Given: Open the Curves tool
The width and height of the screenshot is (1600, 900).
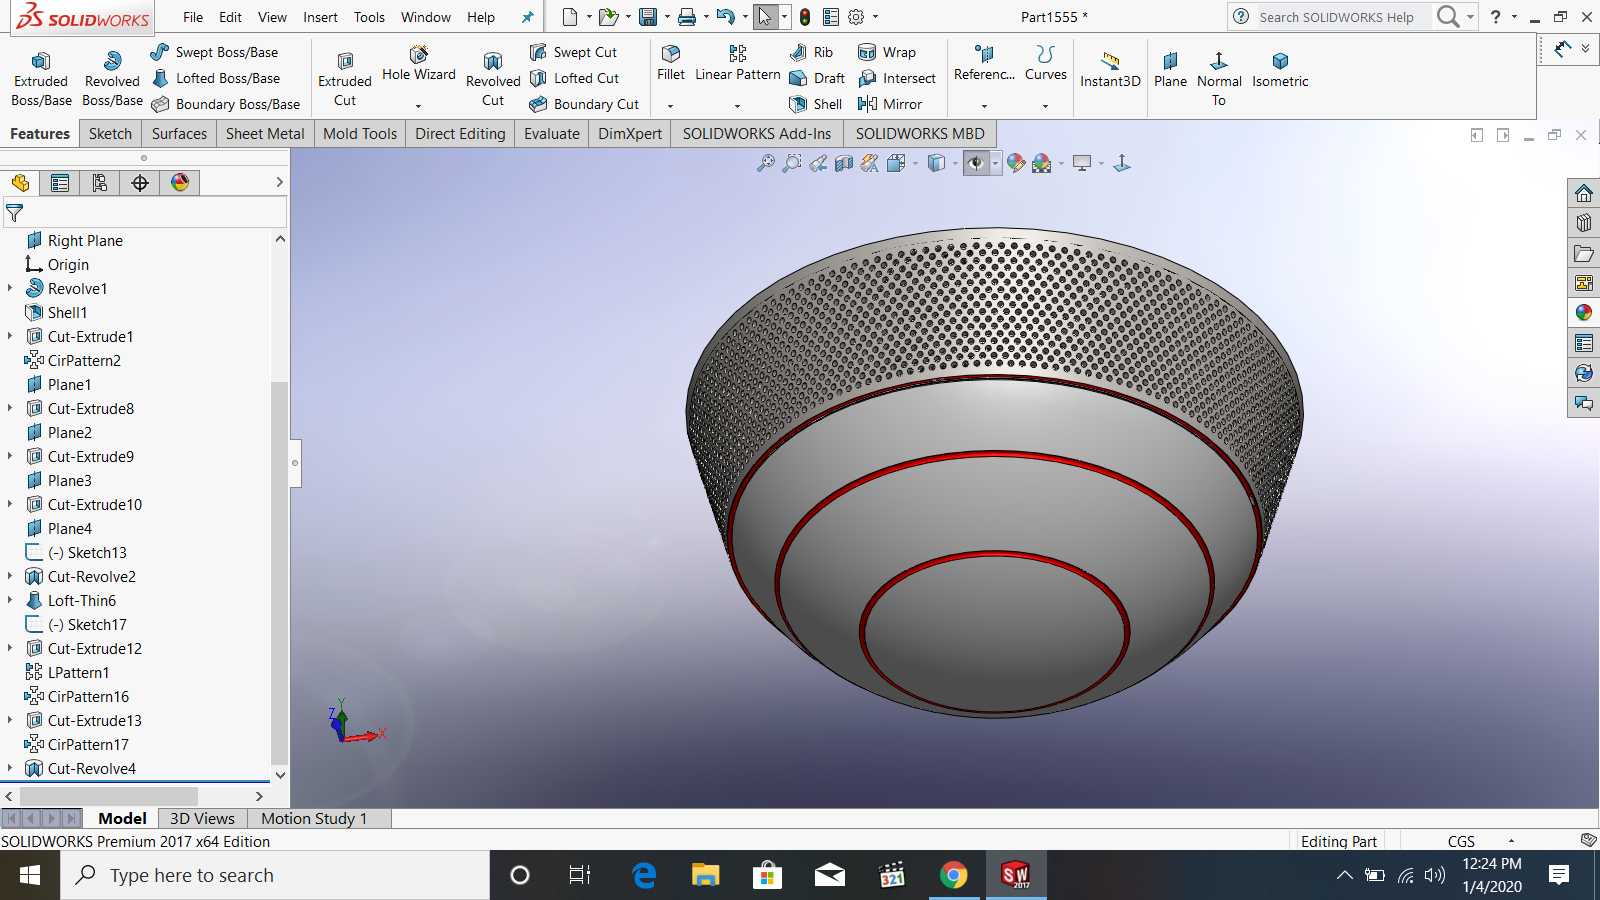Looking at the screenshot, I should coord(1046,63).
